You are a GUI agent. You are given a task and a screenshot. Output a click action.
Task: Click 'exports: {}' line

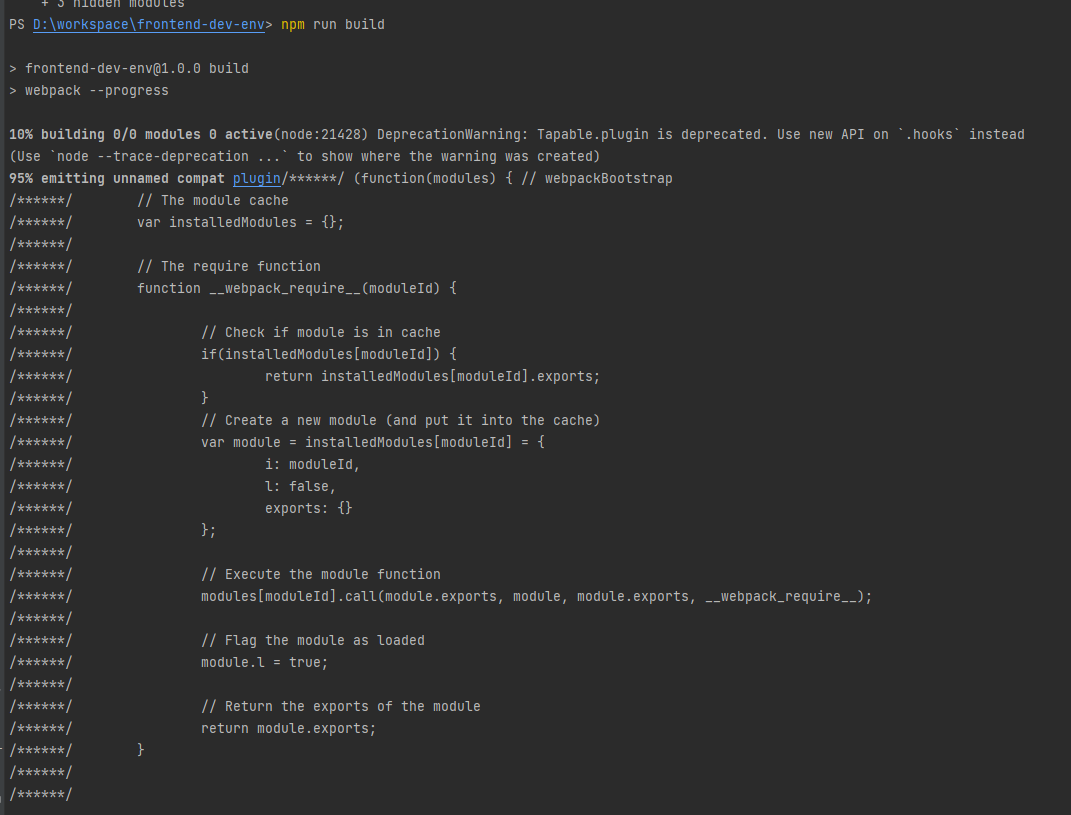tap(309, 508)
